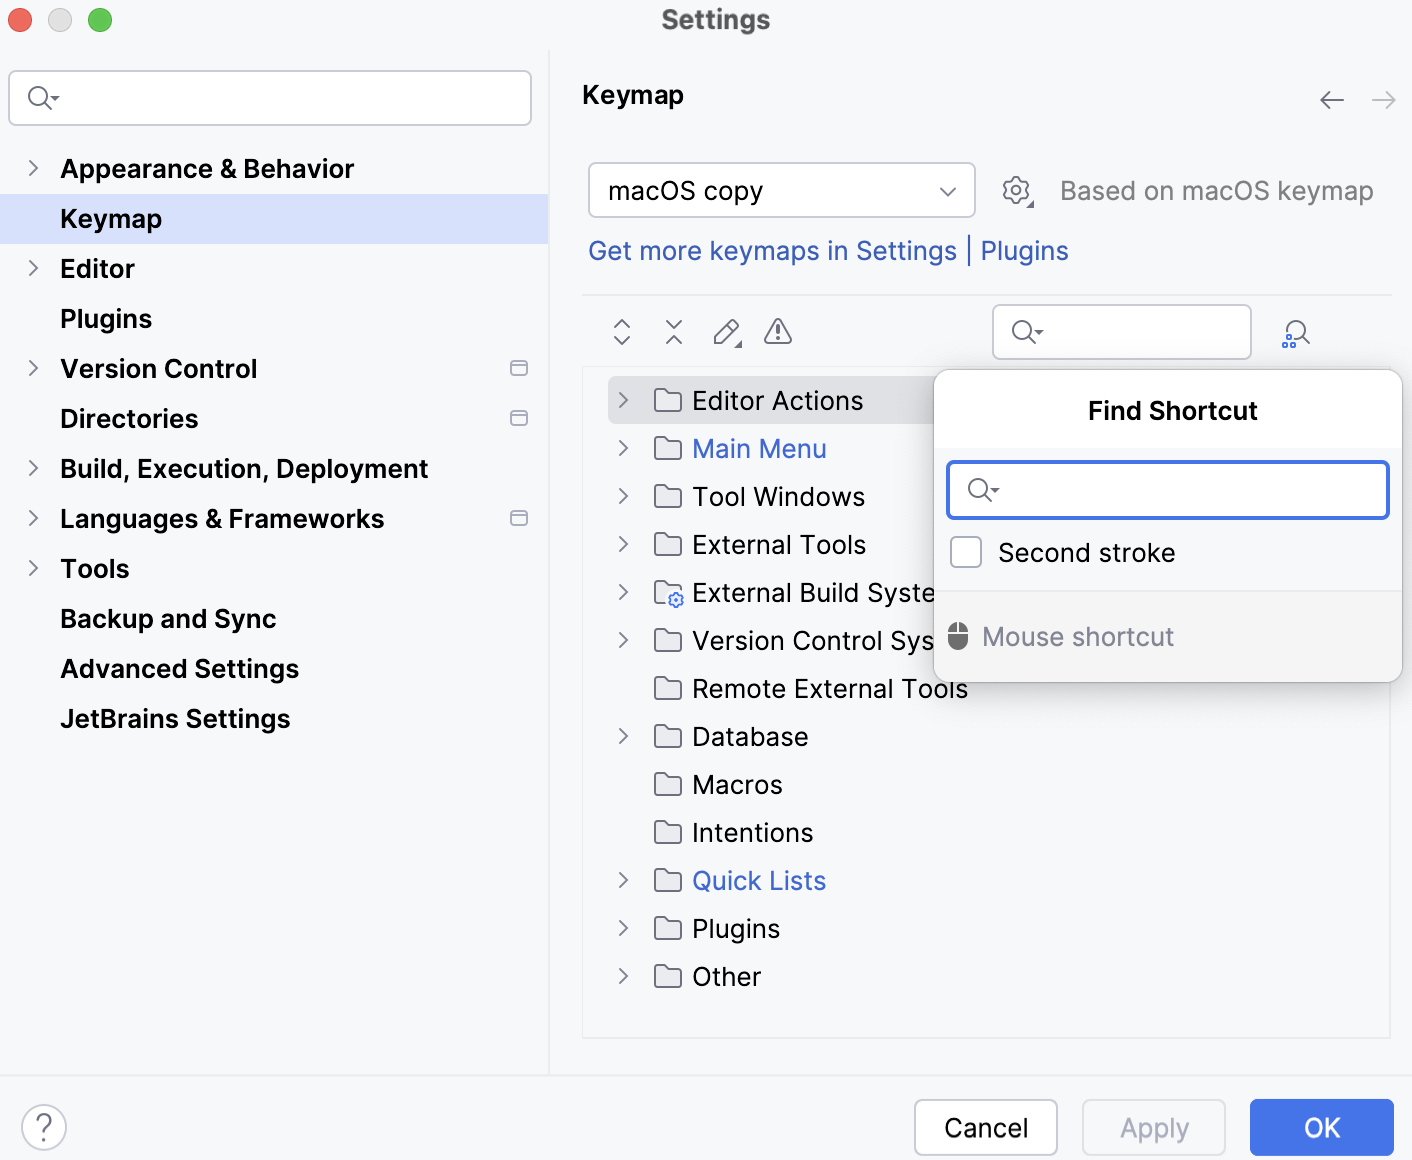Screen dimensions: 1412x1160
Task: Toggle the Version Control pane visibility icon
Action: tap(519, 368)
